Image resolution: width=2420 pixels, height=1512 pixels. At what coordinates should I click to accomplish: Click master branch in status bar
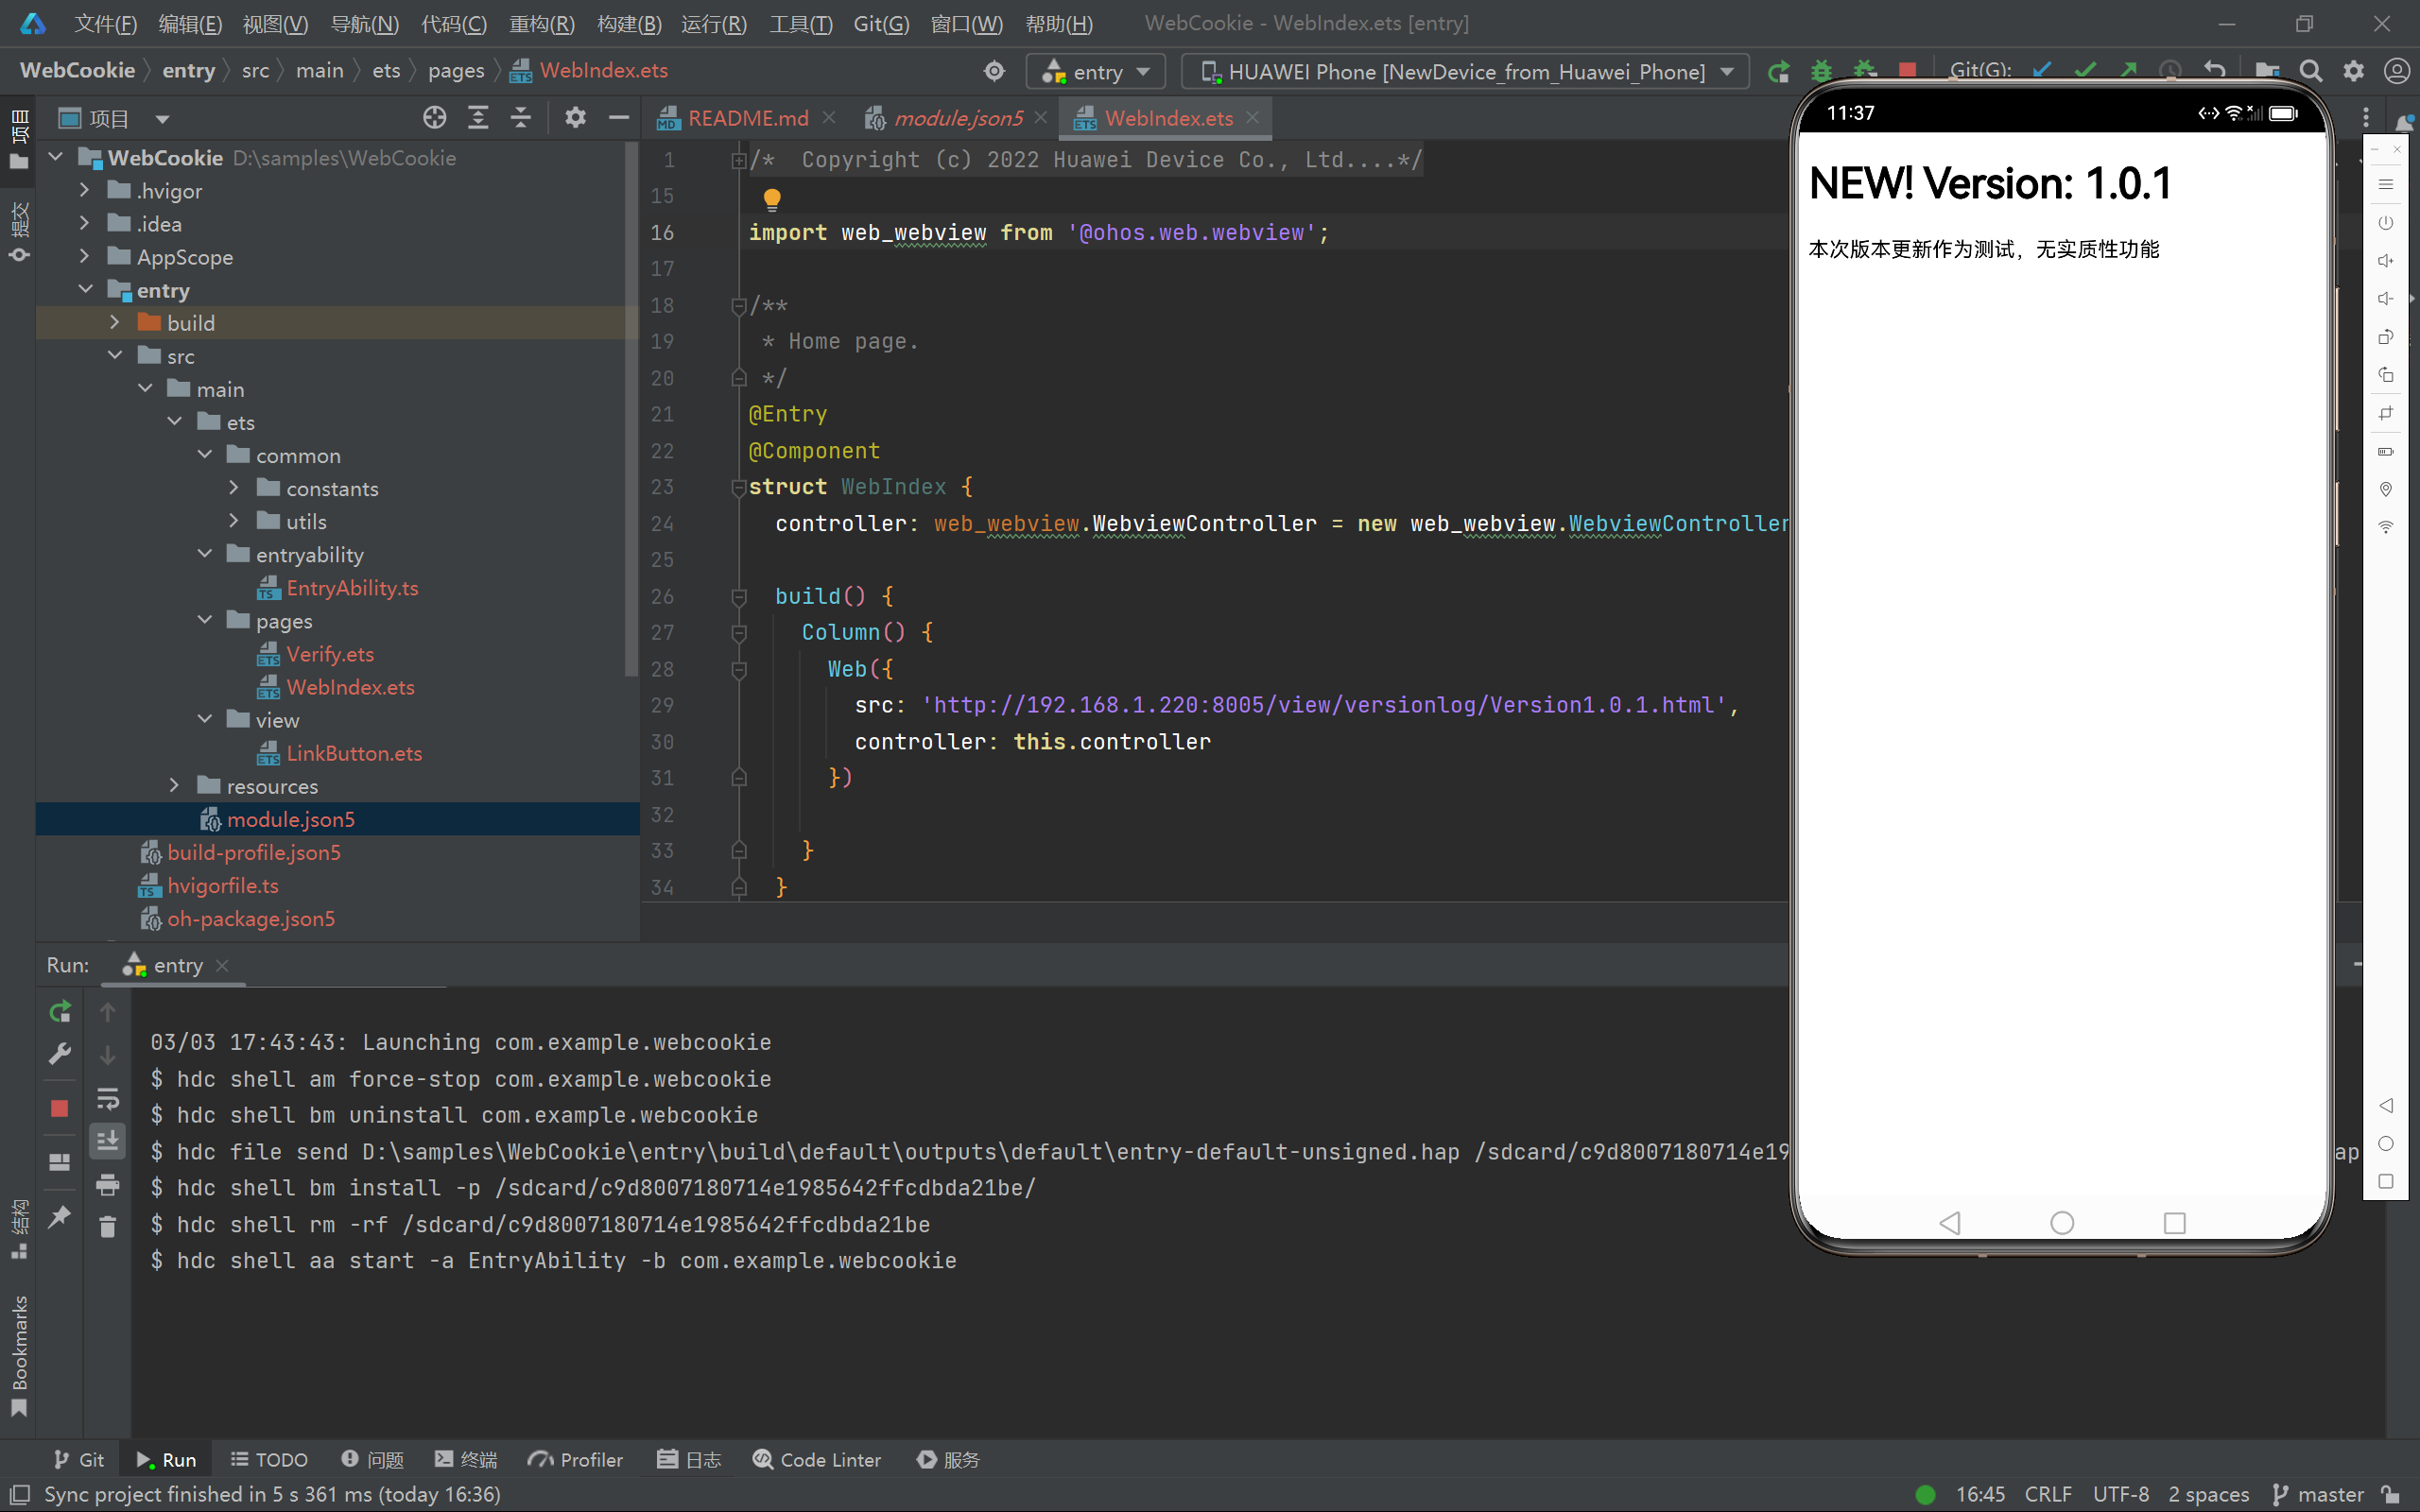tap(2317, 1494)
